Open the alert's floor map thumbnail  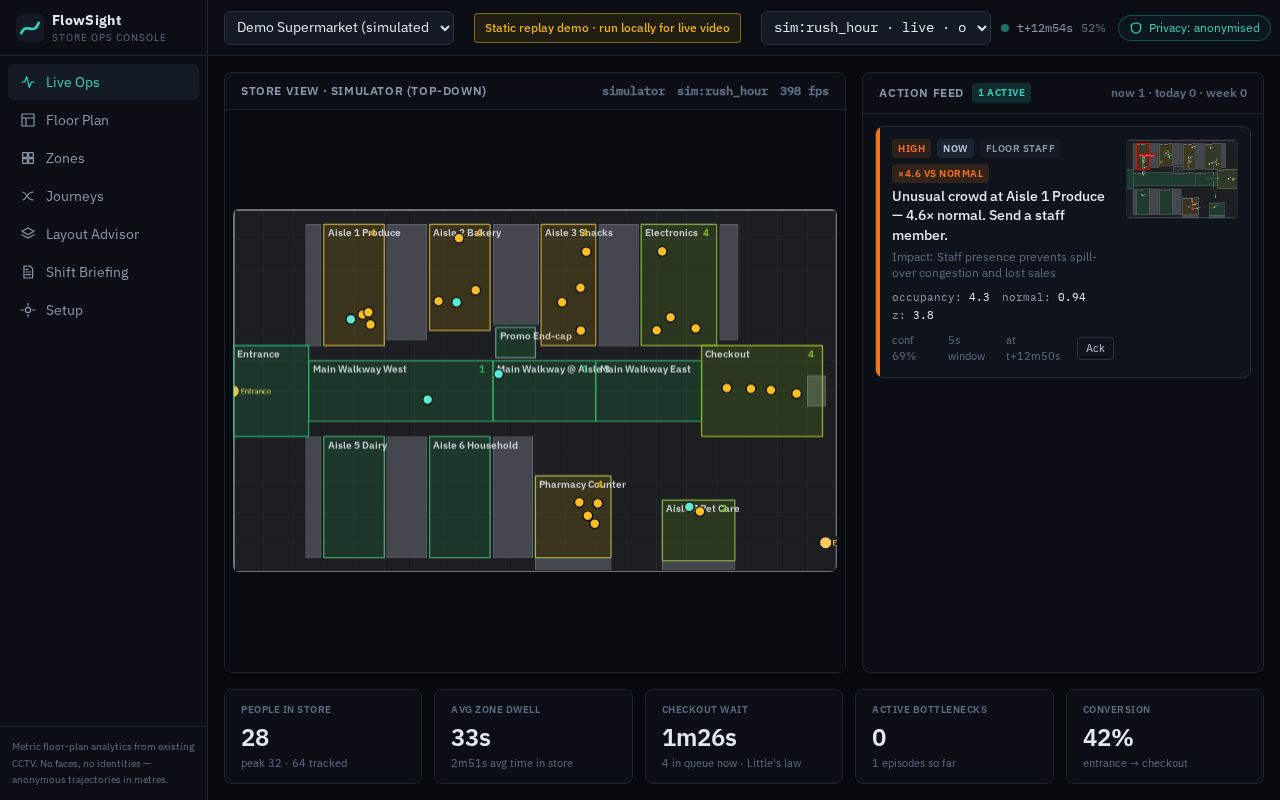pos(1182,179)
